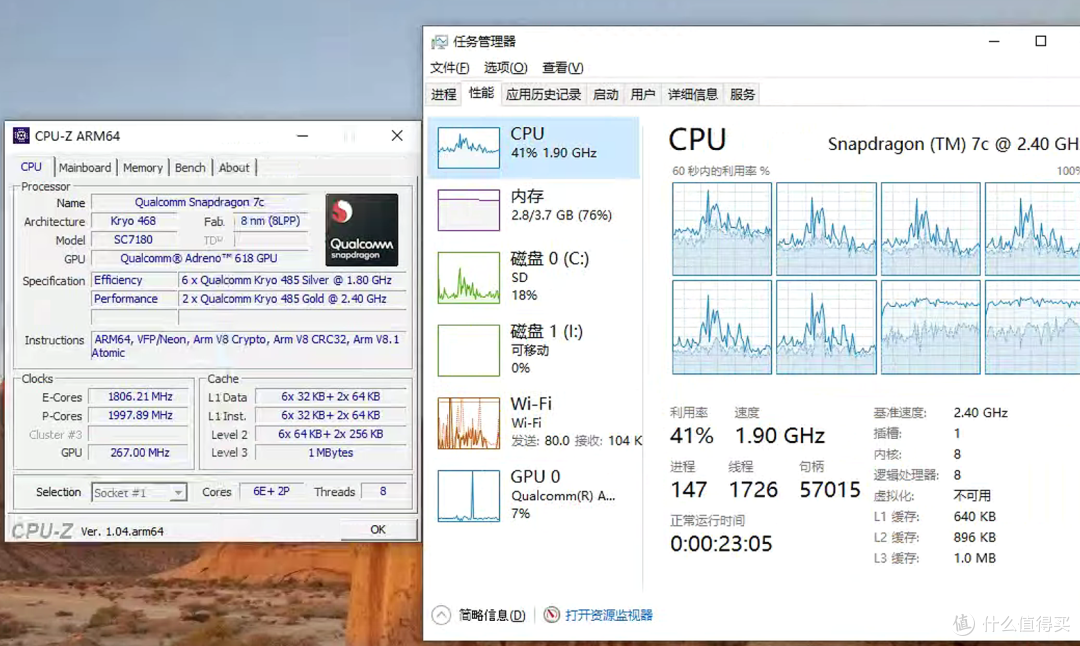
Task: Click the Task Manager title bar icon
Action: coord(439,42)
